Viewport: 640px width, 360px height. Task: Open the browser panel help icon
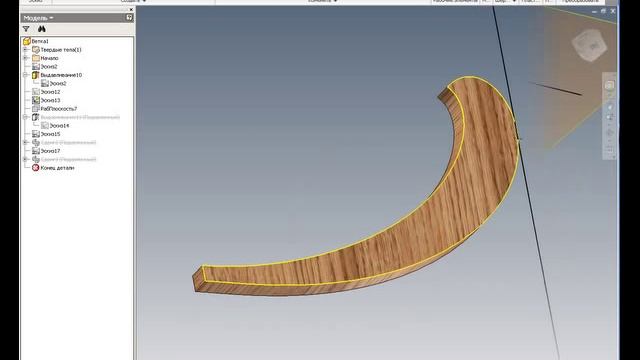pyautogui.click(x=129, y=18)
